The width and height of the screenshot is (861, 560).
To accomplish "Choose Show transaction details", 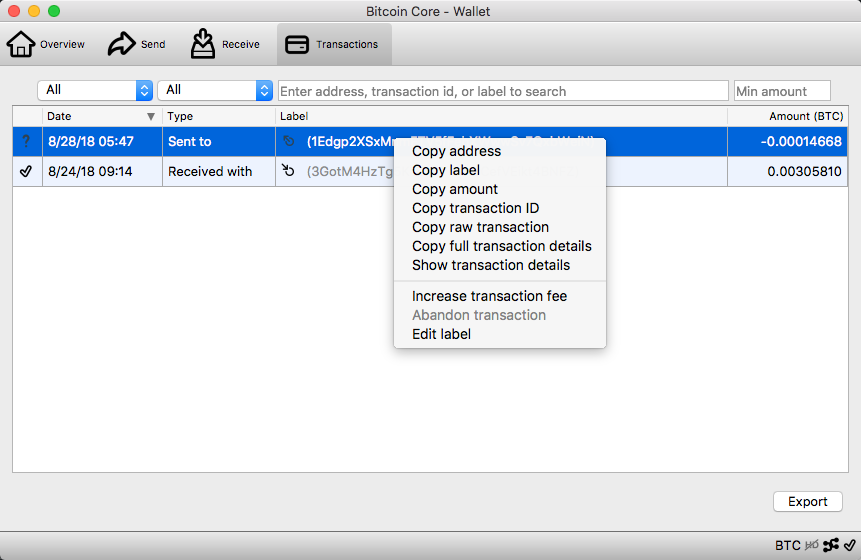I will coord(491,265).
